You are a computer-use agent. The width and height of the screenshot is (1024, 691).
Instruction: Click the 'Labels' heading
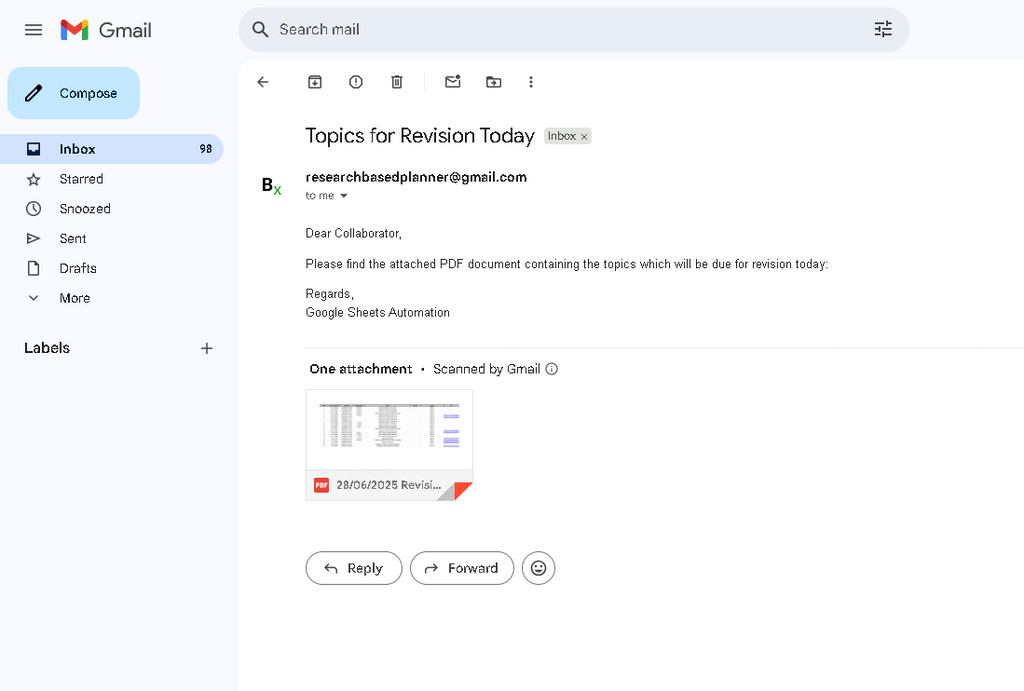click(x=47, y=348)
